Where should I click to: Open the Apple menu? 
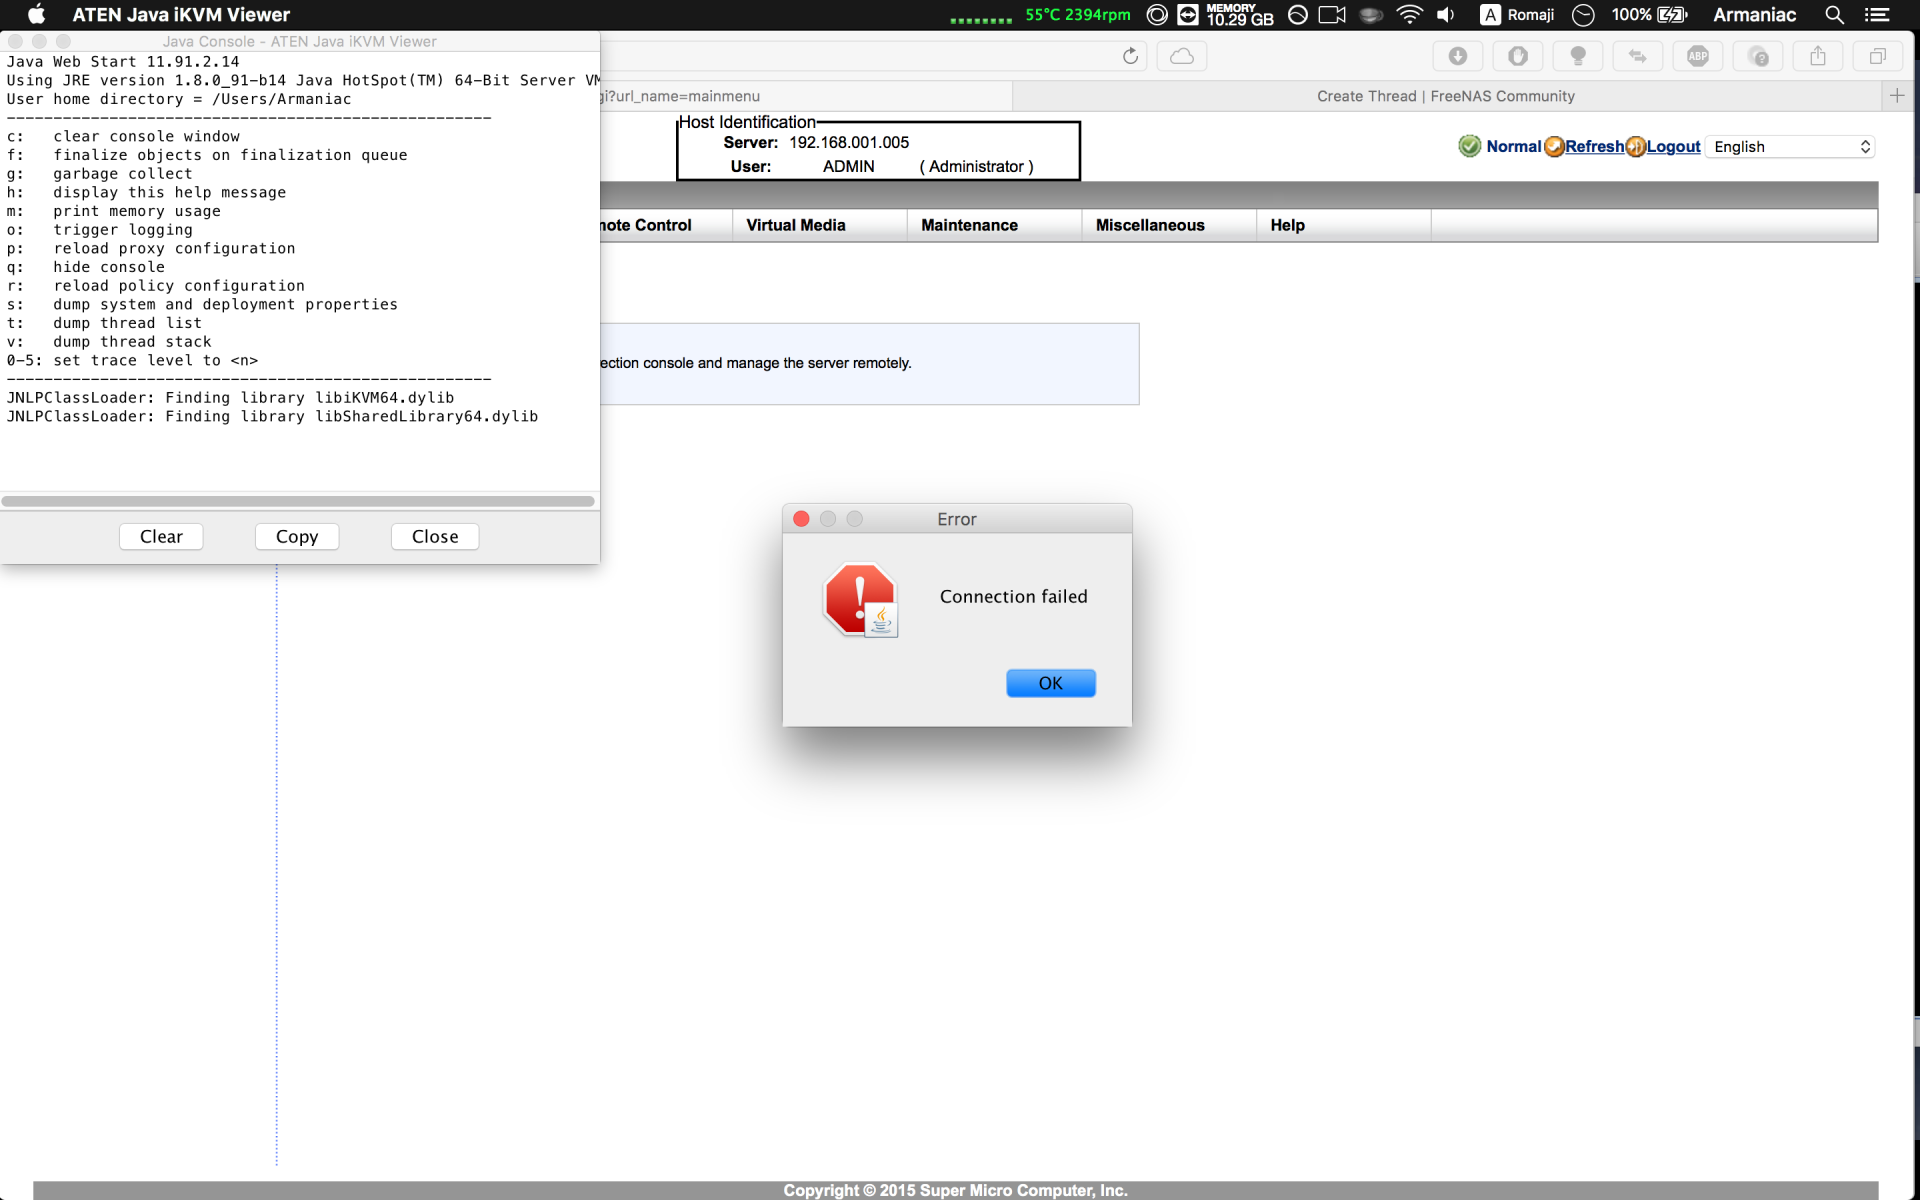(36, 14)
